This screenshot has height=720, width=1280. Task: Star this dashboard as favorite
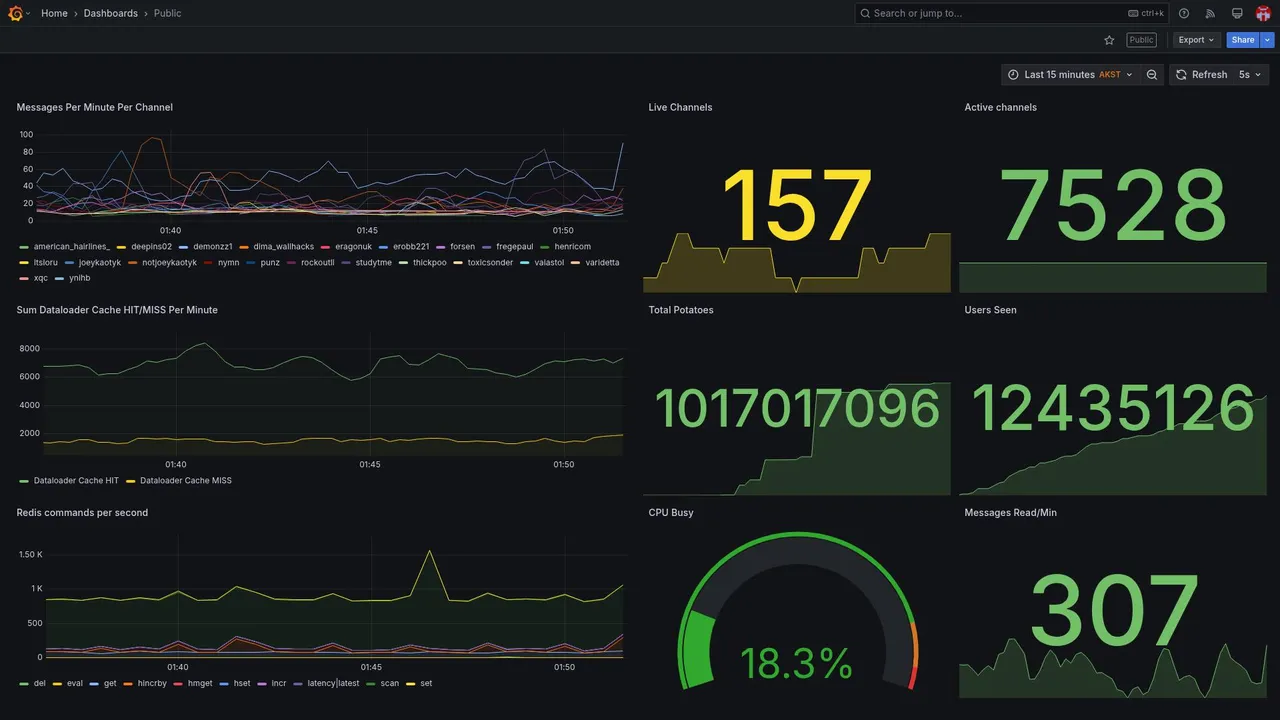(1109, 40)
